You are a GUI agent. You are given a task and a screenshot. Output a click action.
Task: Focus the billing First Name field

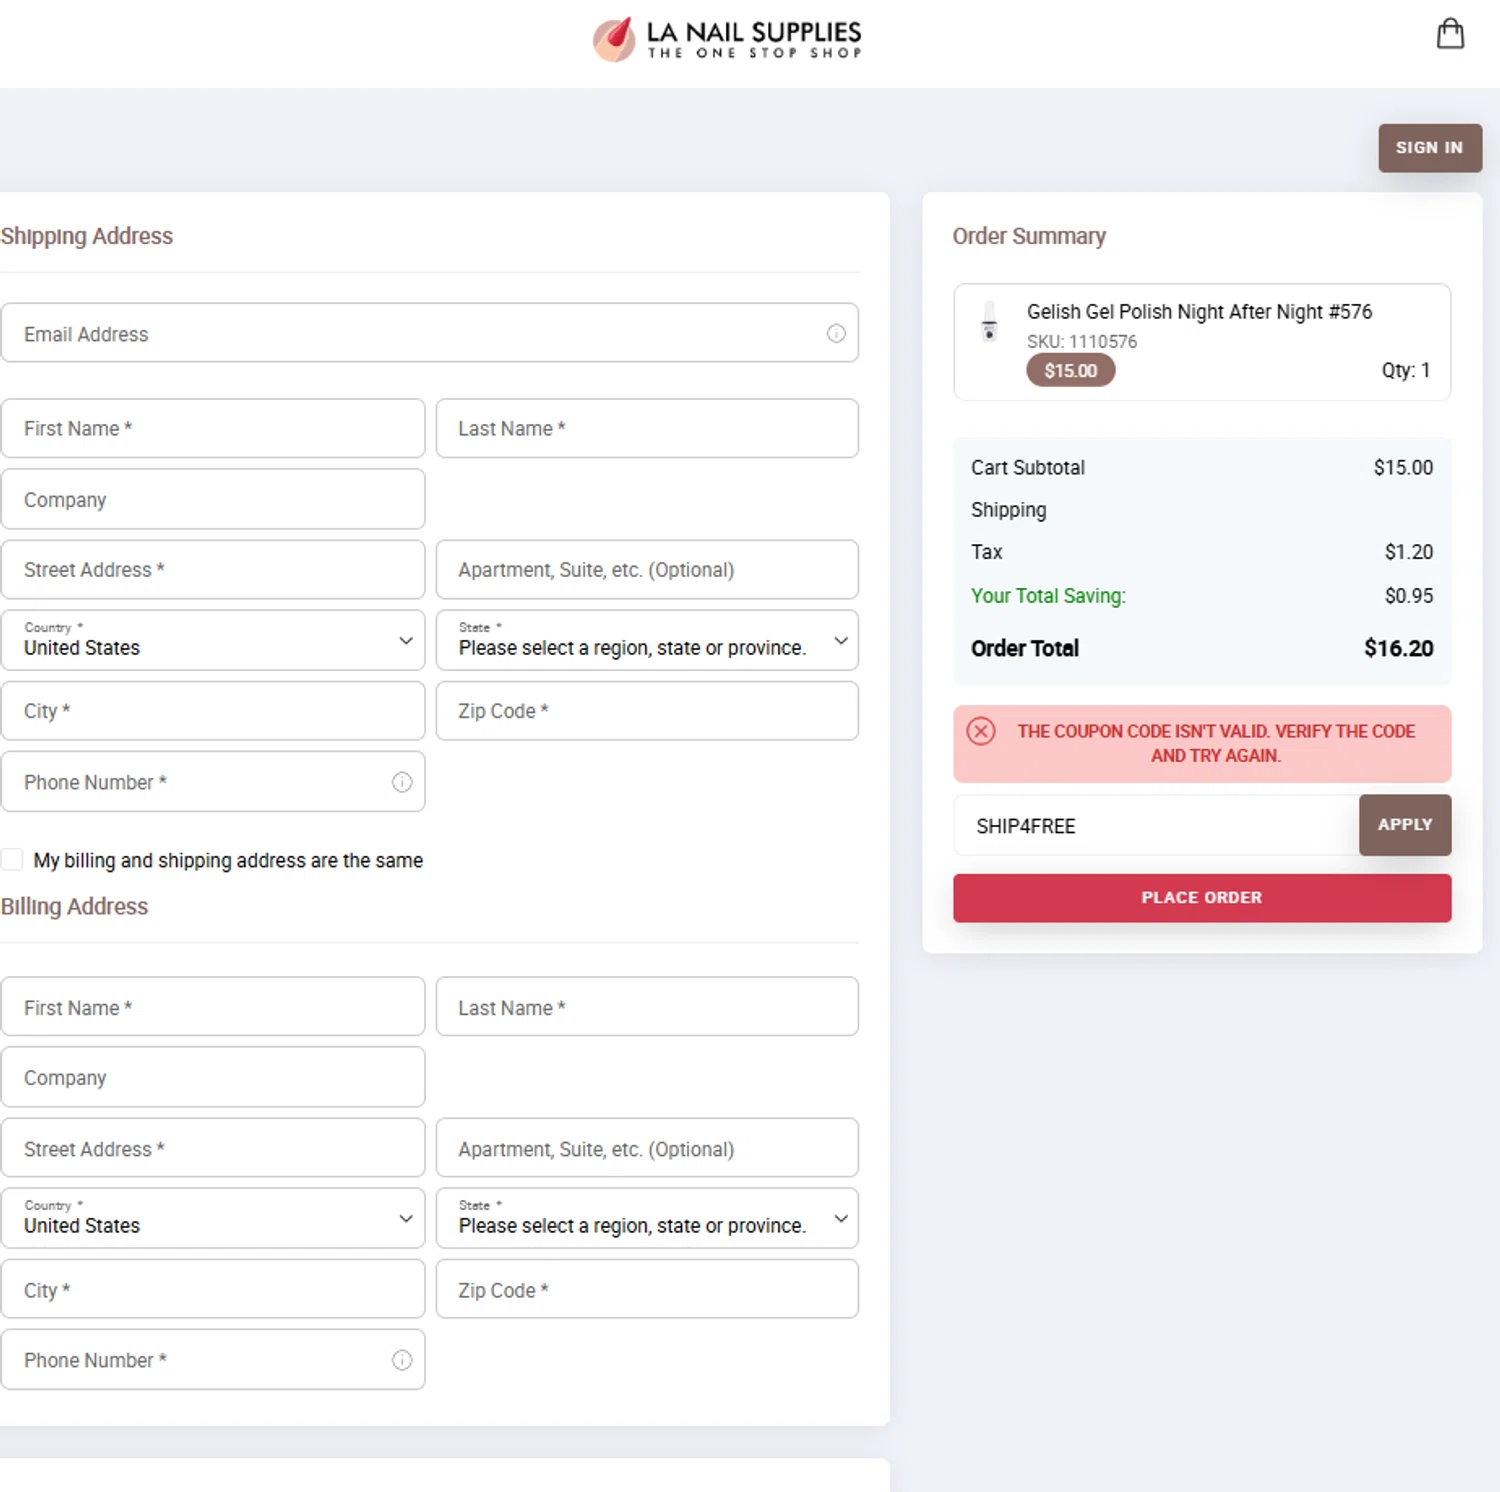(213, 1007)
